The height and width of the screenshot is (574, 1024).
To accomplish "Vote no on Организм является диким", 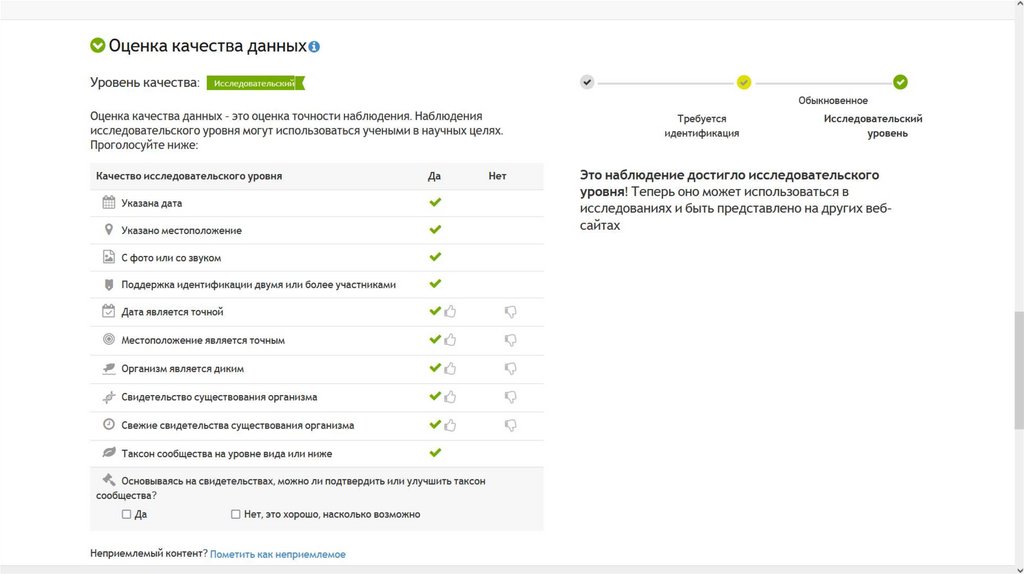I will (x=511, y=368).
